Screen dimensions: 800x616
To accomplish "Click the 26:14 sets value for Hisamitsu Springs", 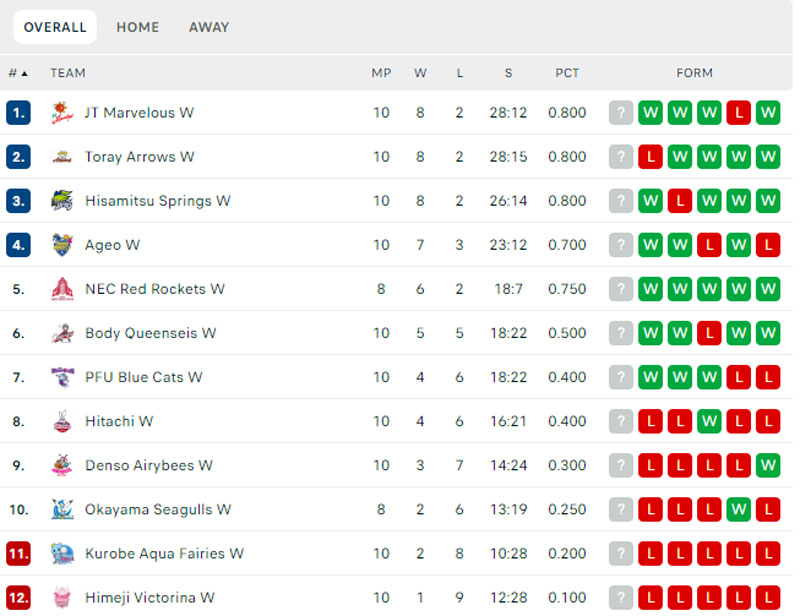I will tap(508, 201).
